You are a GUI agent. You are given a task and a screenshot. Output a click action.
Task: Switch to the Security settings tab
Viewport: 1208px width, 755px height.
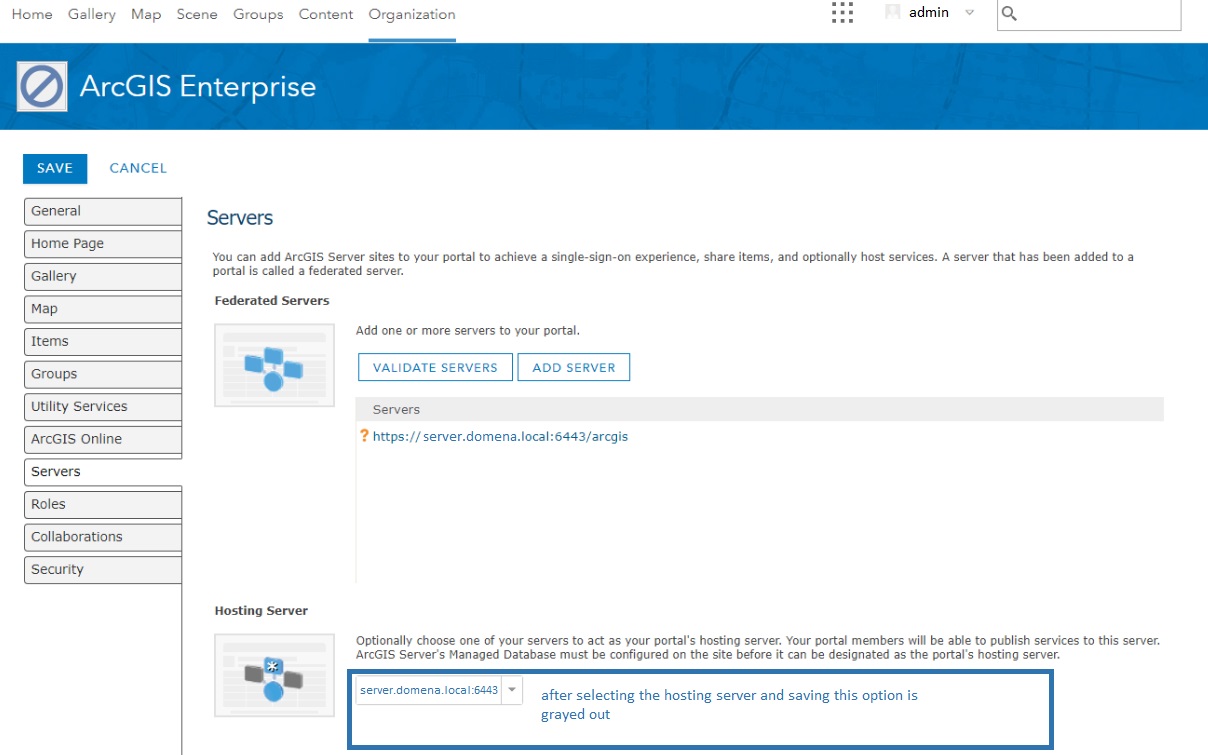pos(103,569)
